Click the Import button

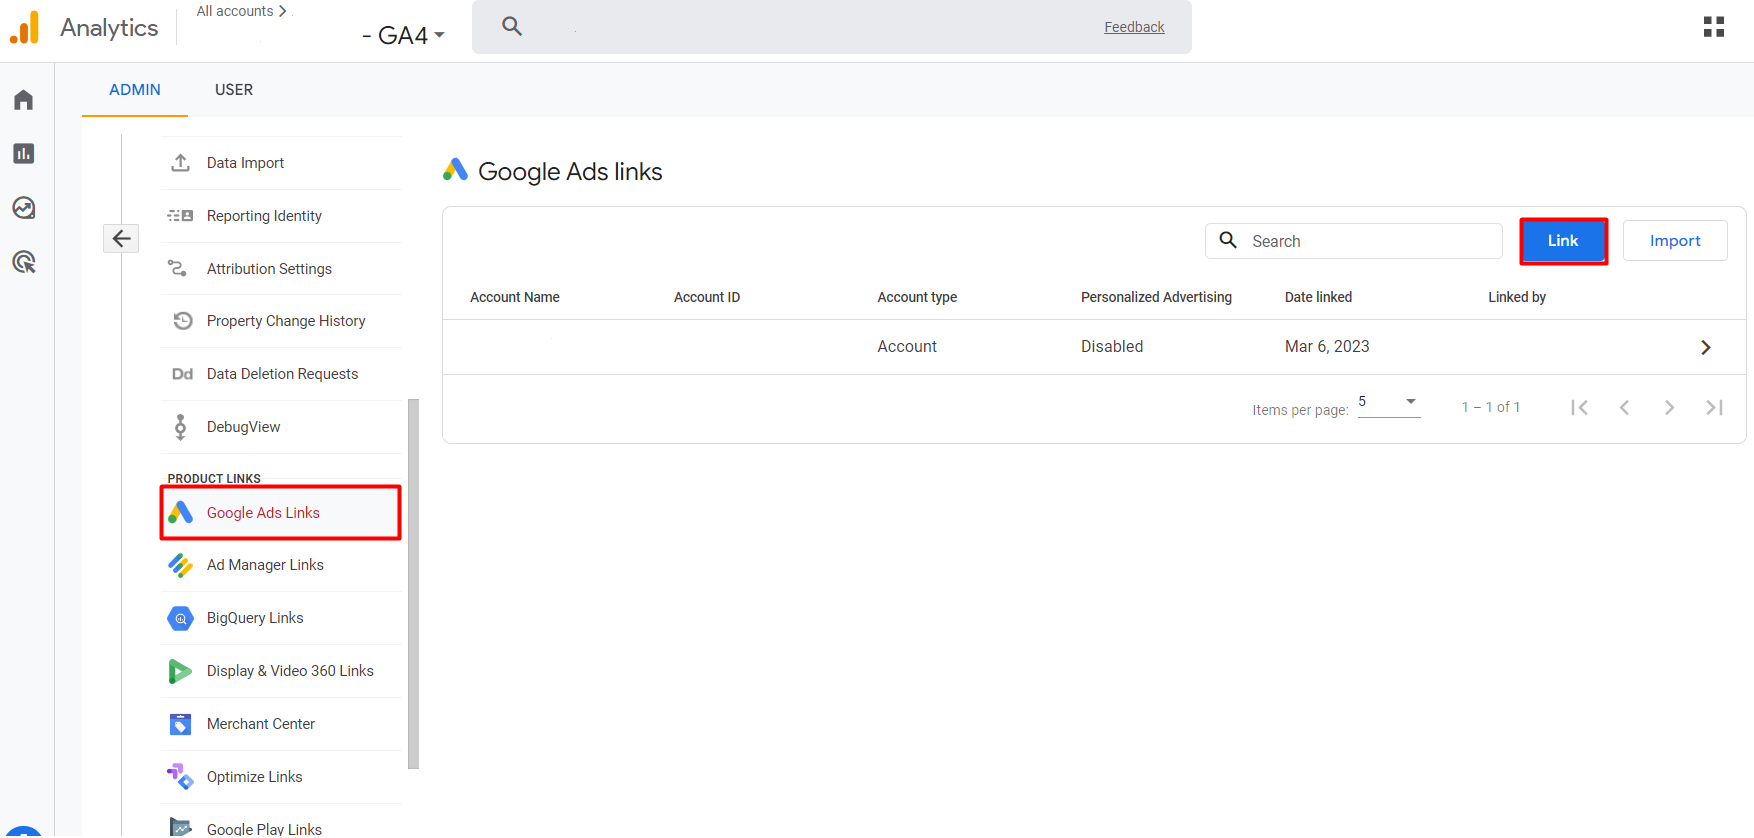[1674, 241]
